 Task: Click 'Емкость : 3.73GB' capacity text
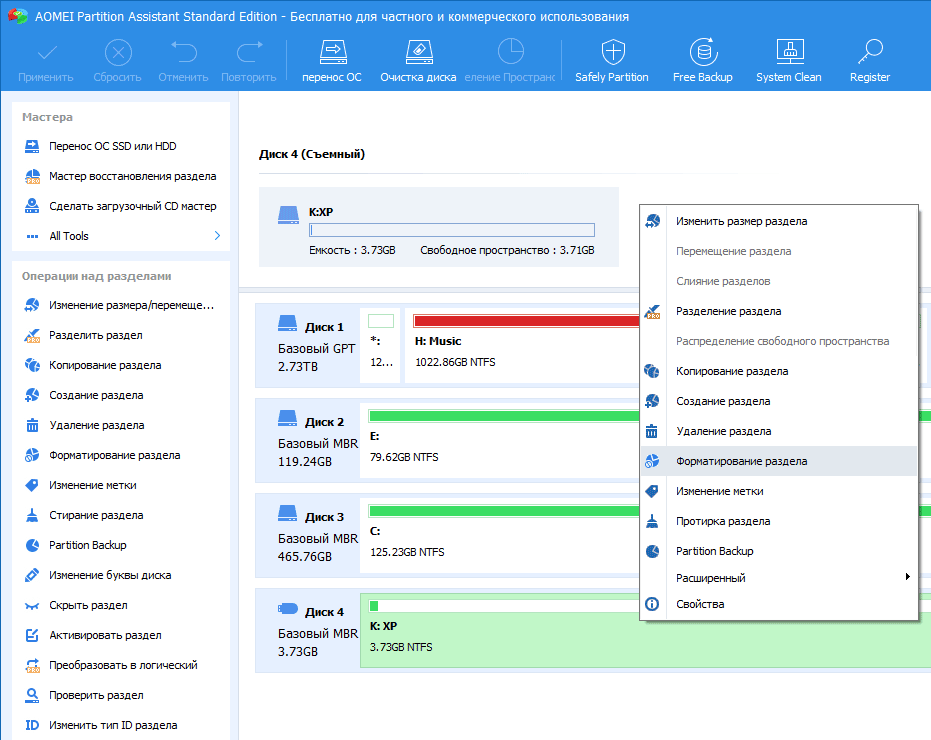tap(353, 251)
